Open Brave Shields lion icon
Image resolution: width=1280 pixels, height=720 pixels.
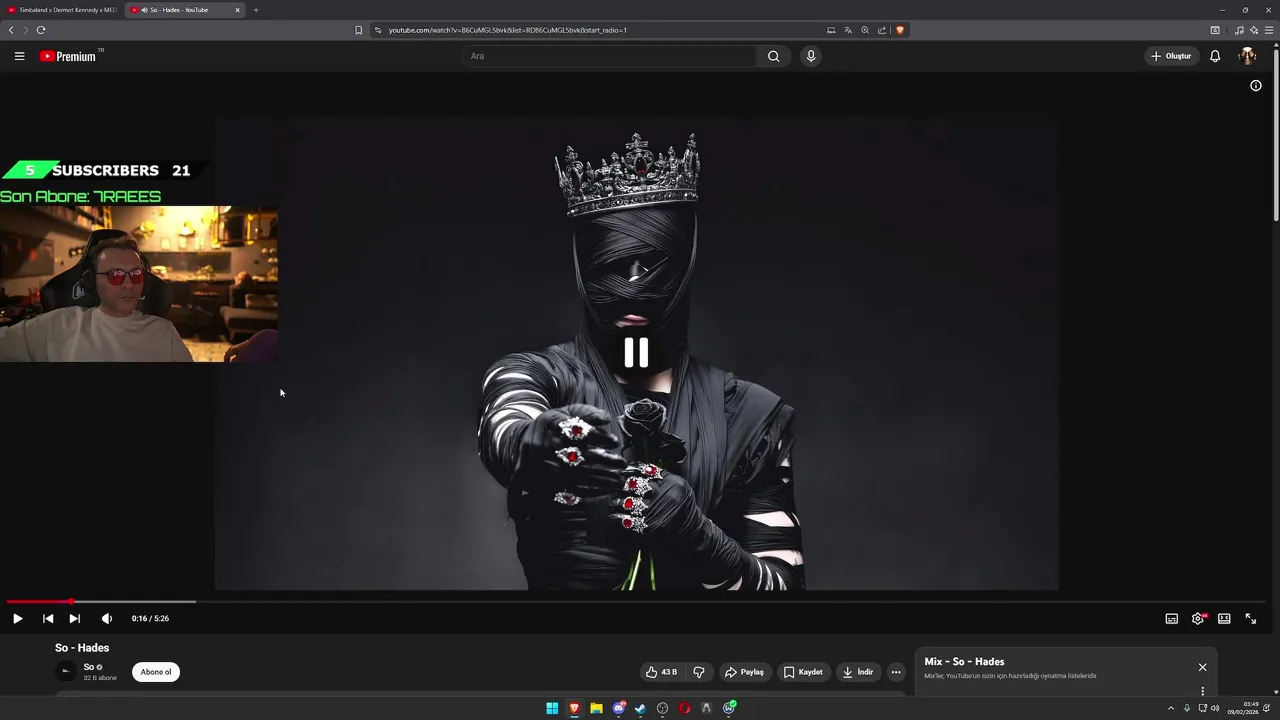[900, 30]
